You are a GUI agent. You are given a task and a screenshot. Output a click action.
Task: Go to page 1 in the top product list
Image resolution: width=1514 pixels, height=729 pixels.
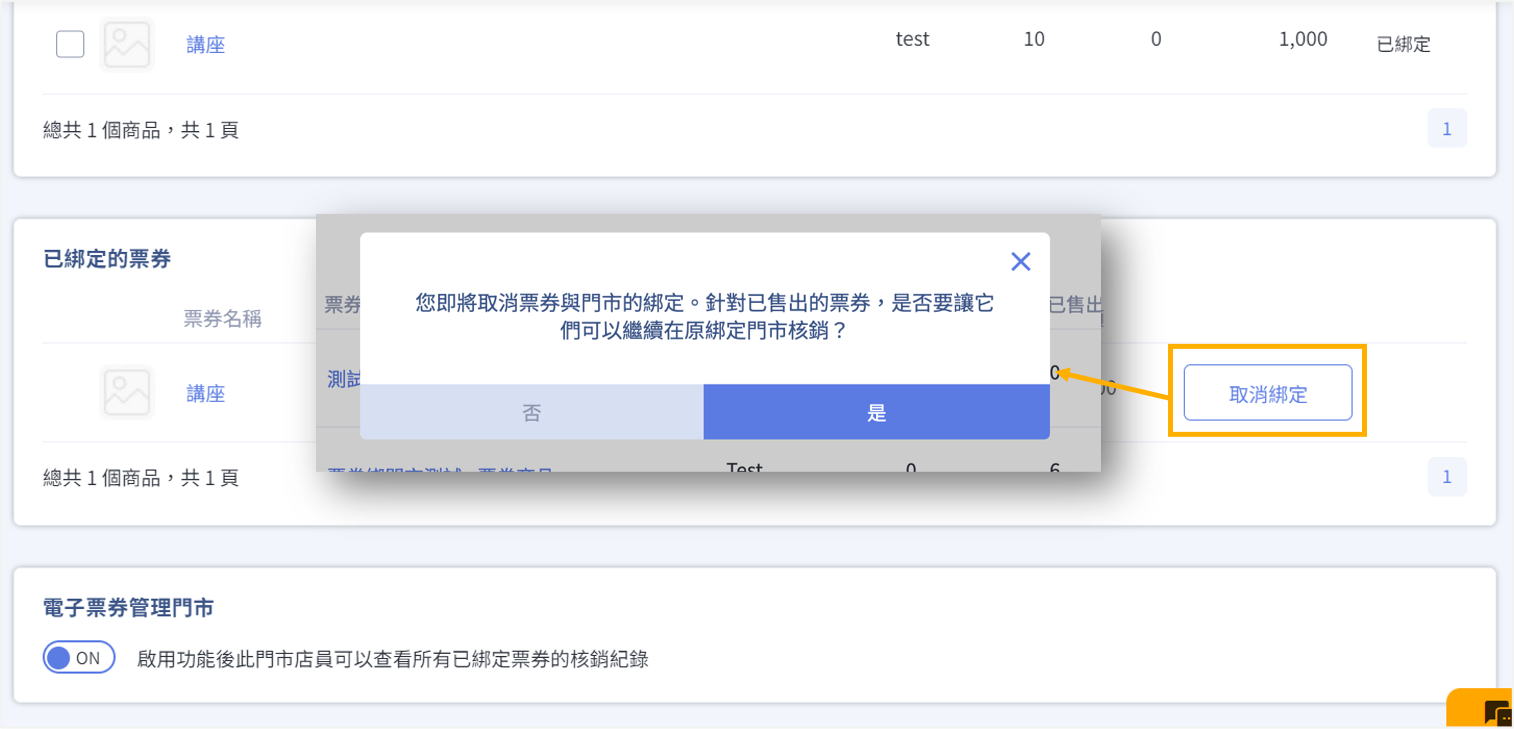coord(1446,128)
